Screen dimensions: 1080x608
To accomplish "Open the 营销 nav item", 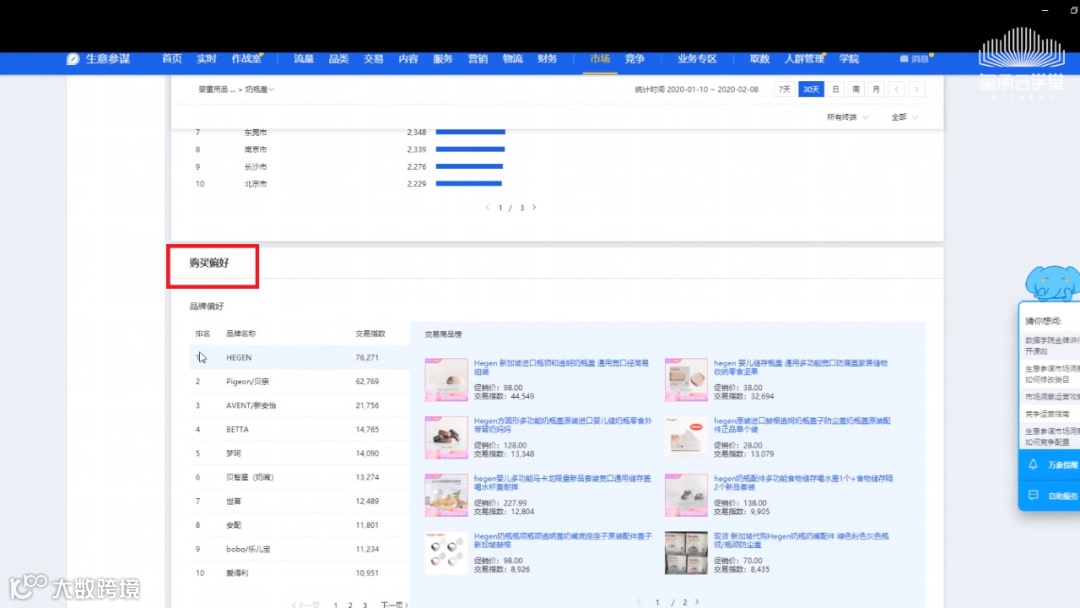I will coord(478,59).
